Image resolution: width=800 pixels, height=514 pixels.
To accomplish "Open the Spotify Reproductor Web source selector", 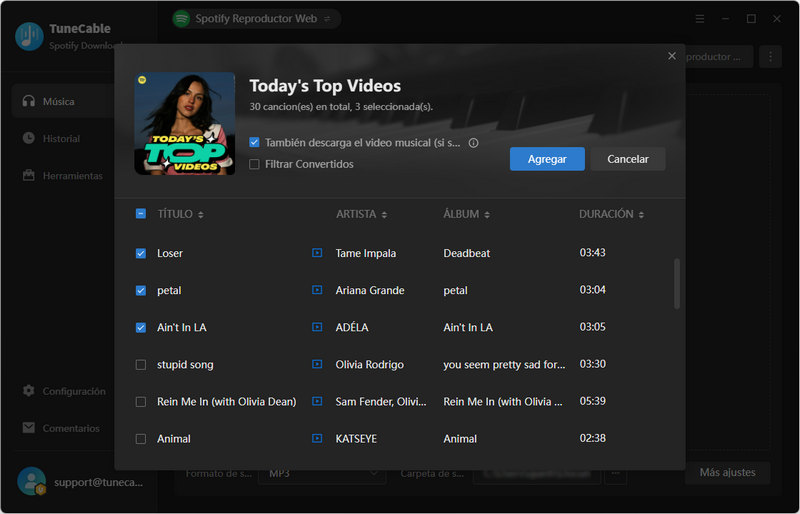I will coord(257,19).
